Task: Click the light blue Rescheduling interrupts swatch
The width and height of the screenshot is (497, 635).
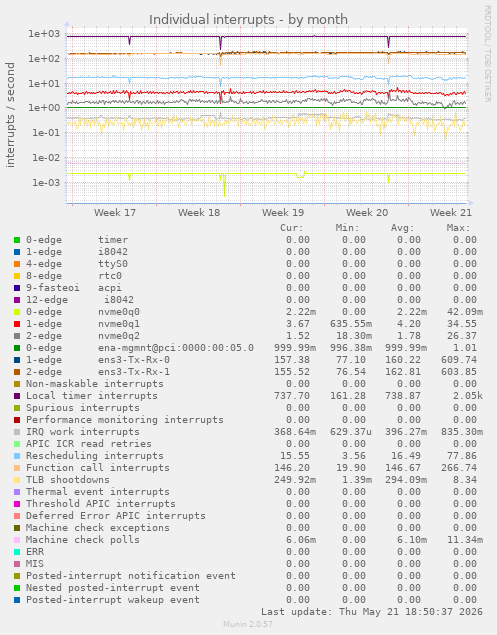Action: click(x=17, y=456)
